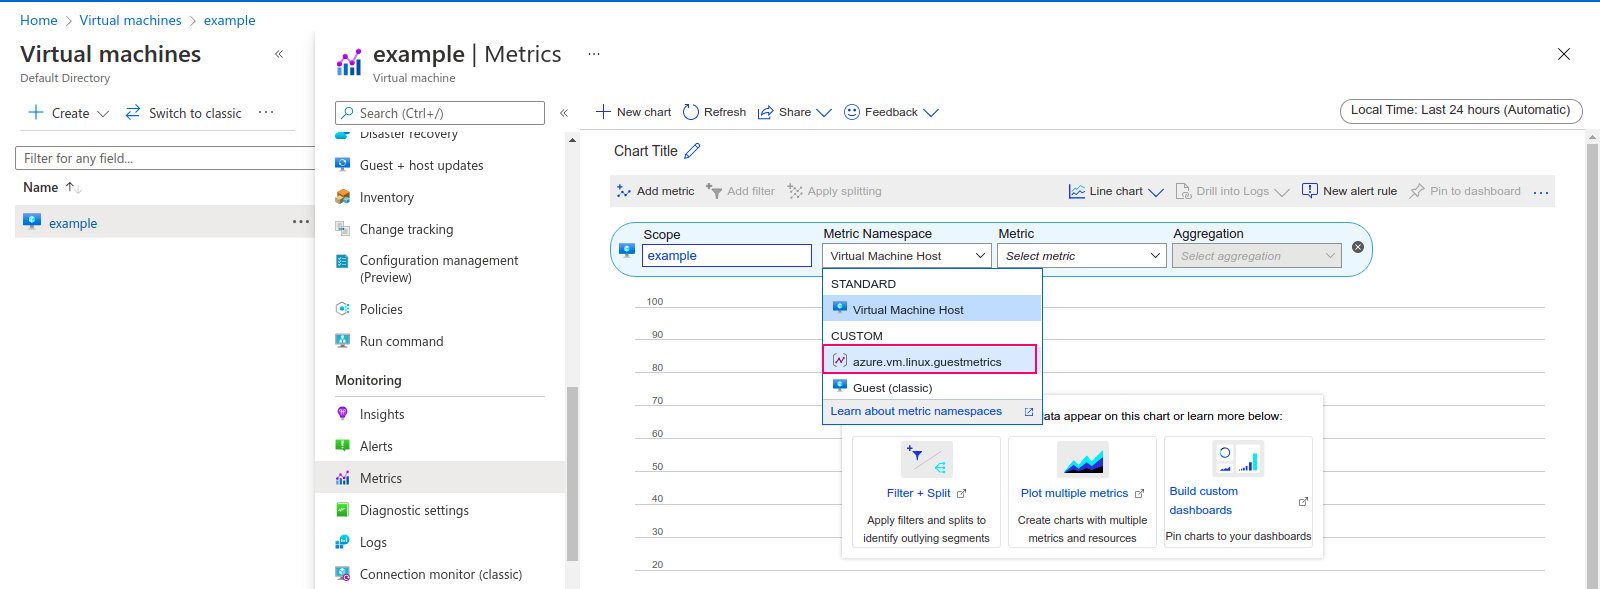The height and width of the screenshot is (589, 1600).
Task: Click Apply splitting in the chart toolbar
Action: tap(834, 191)
